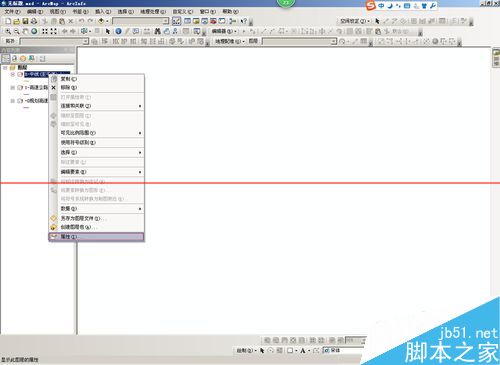Open the Editor (编辑器) dropdown menu

(224, 31)
